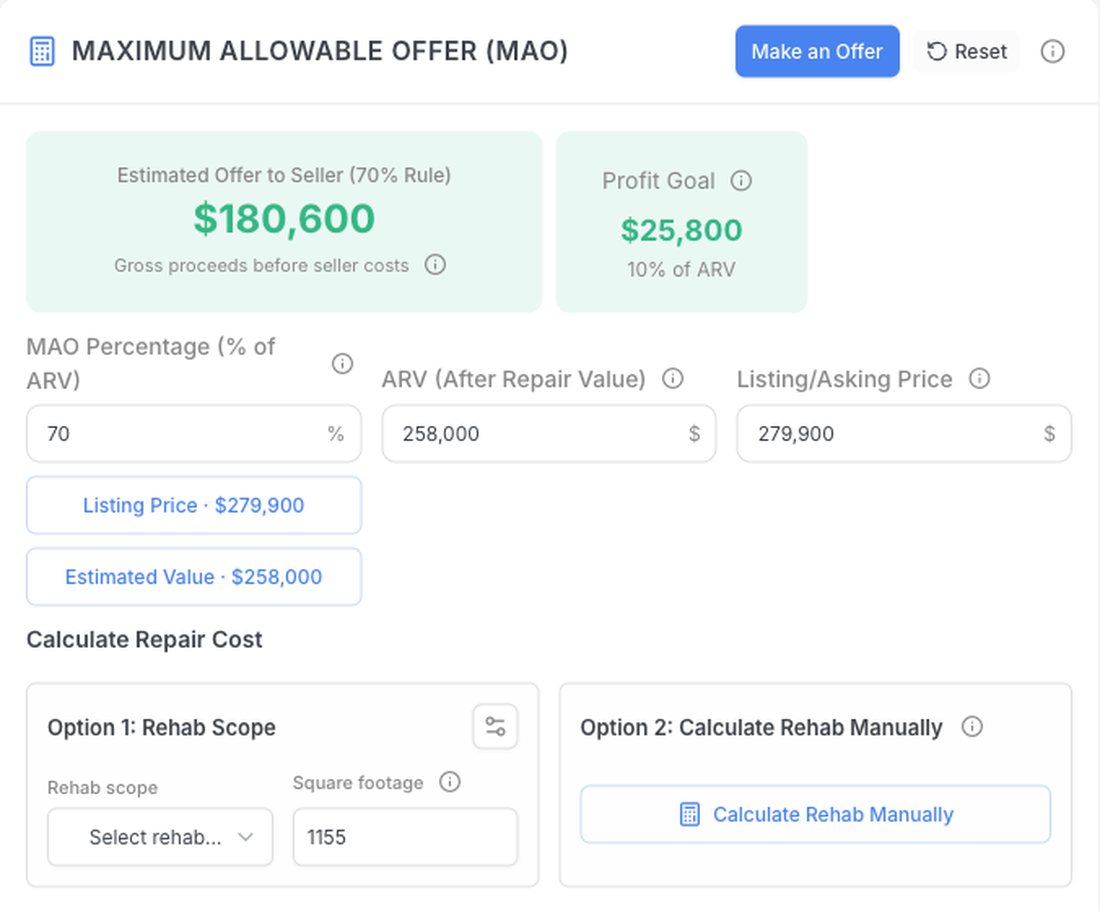The image size is (1100, 911).
Task: Open rehab scope settings sliders icon
Action: point(495,726)
